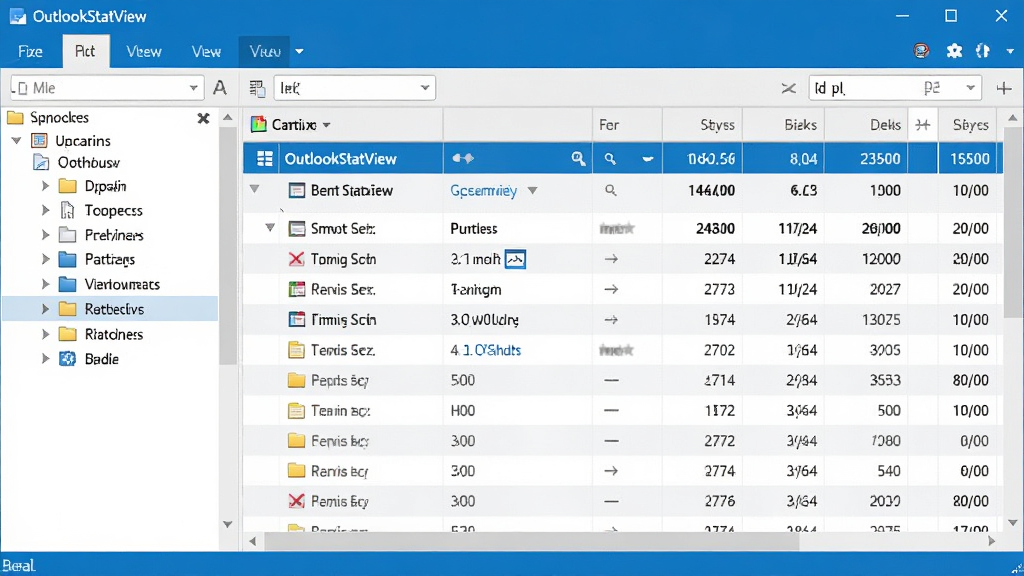This screenshot has width=1024, height=576.
Task: Click the chart icon in Tomig Scin row
Action: (515, 259)
